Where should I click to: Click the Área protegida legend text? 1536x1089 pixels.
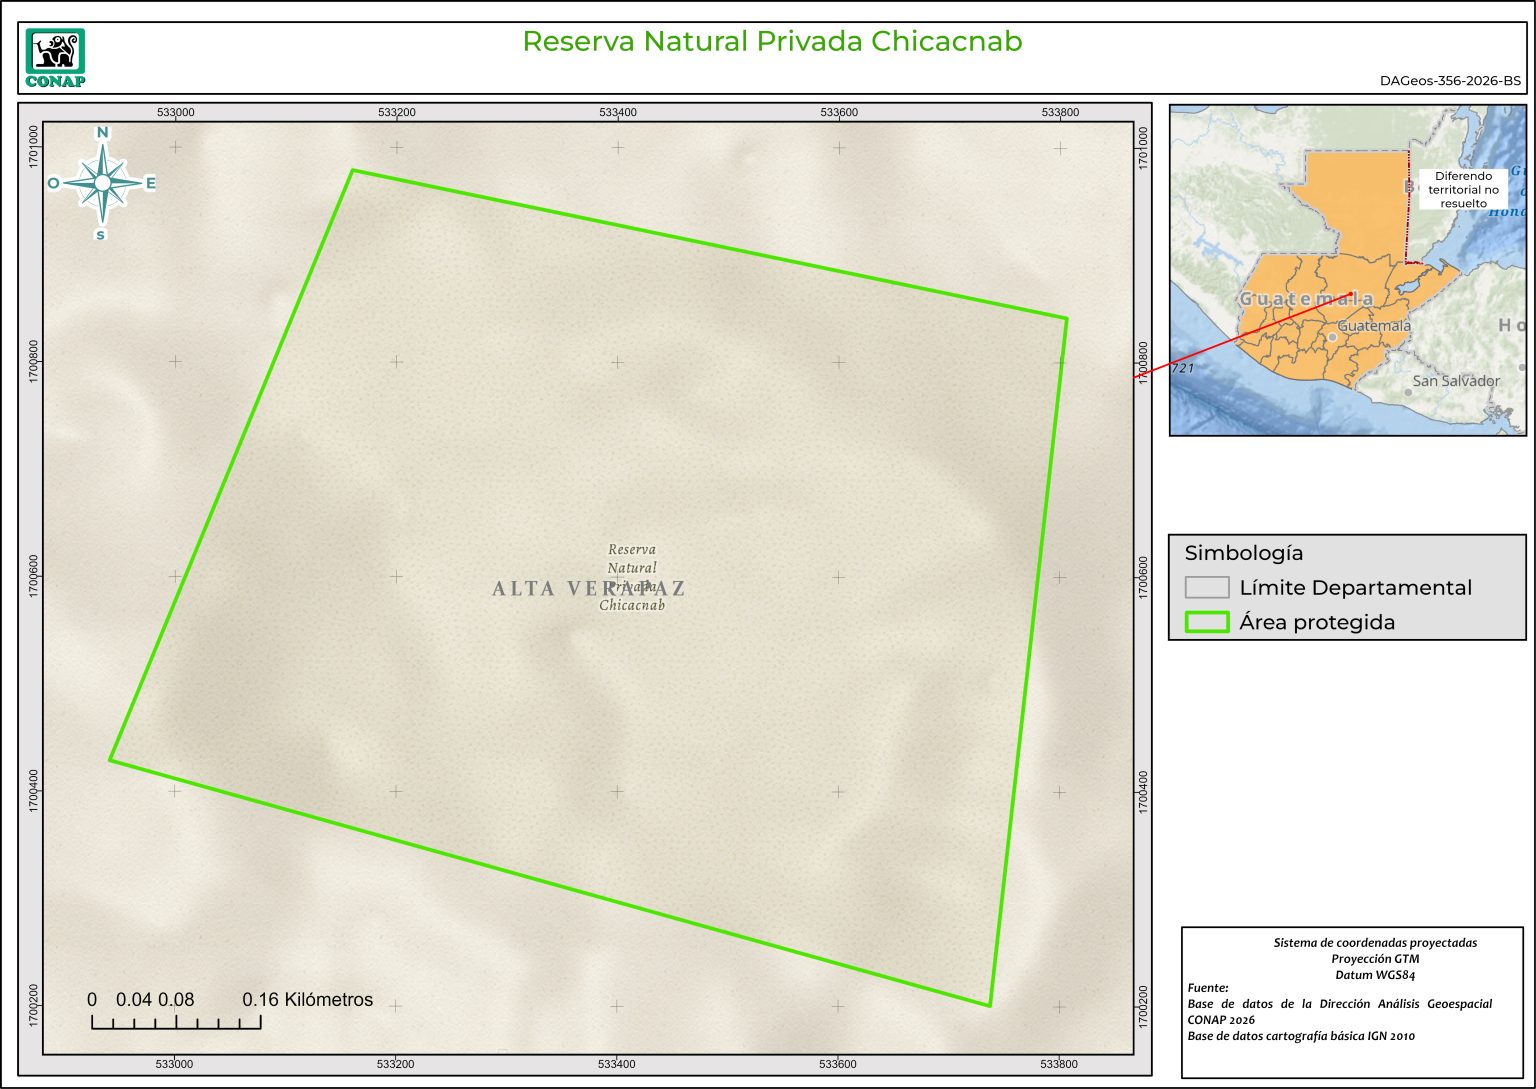pyautogui.click(x=1316, y=622)
